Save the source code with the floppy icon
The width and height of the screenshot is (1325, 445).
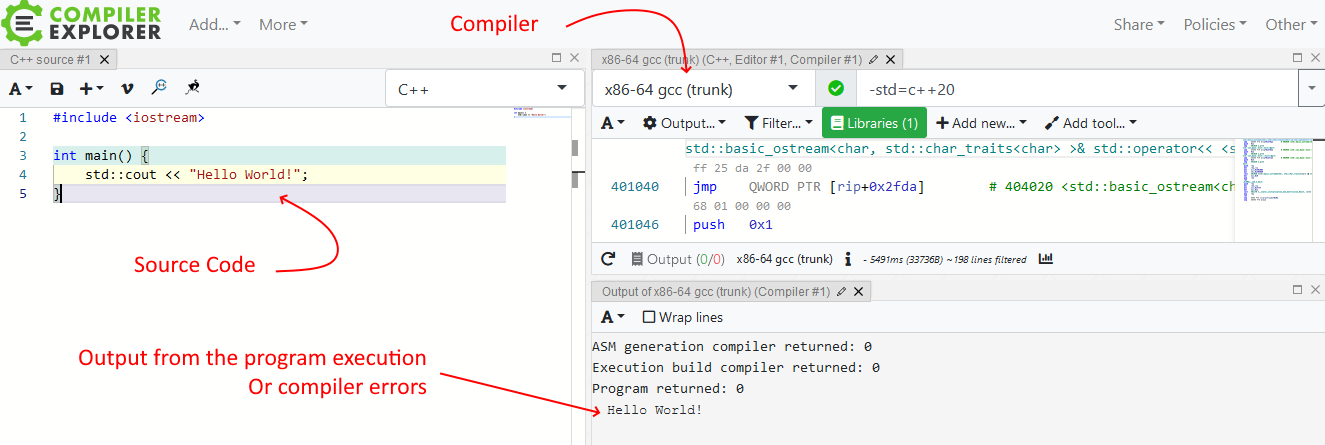(x=57, y=89)
